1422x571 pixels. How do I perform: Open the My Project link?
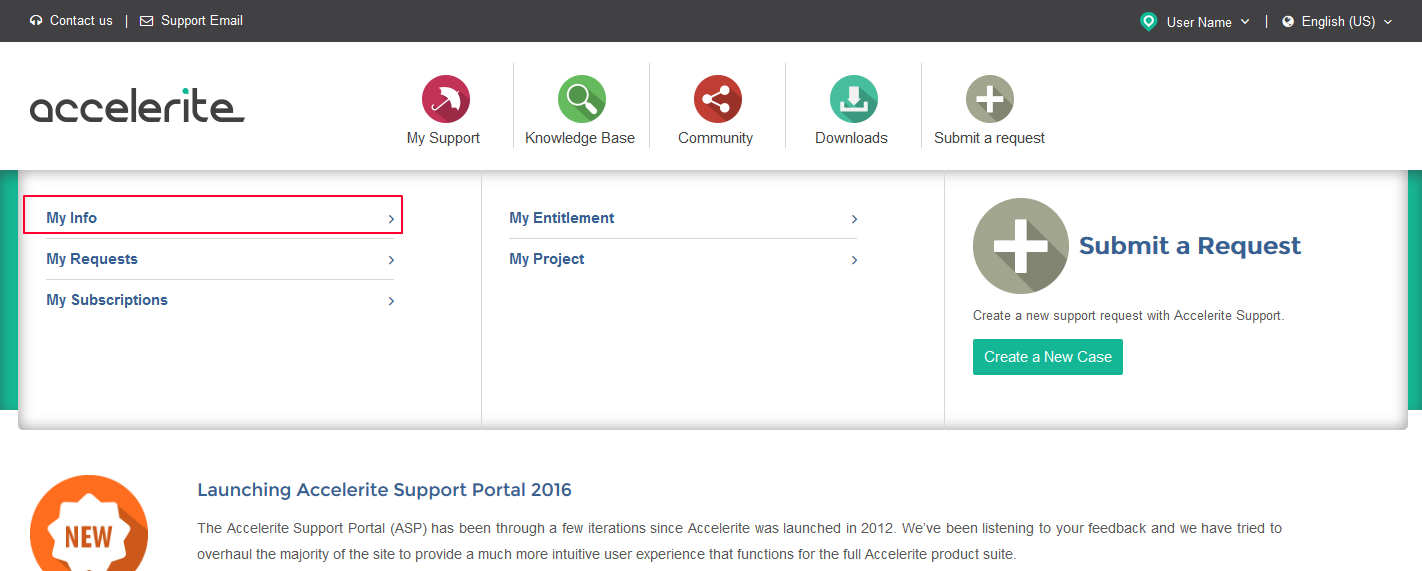(x=547, y=259)
